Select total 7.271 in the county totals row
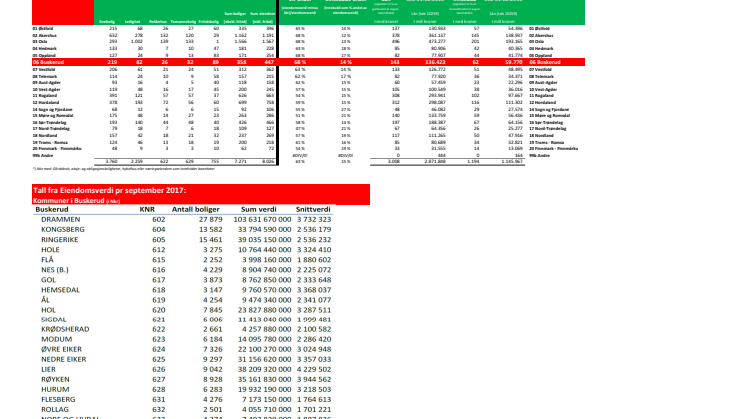This screenshot has width=746, height=419. (x=241, y=162)
